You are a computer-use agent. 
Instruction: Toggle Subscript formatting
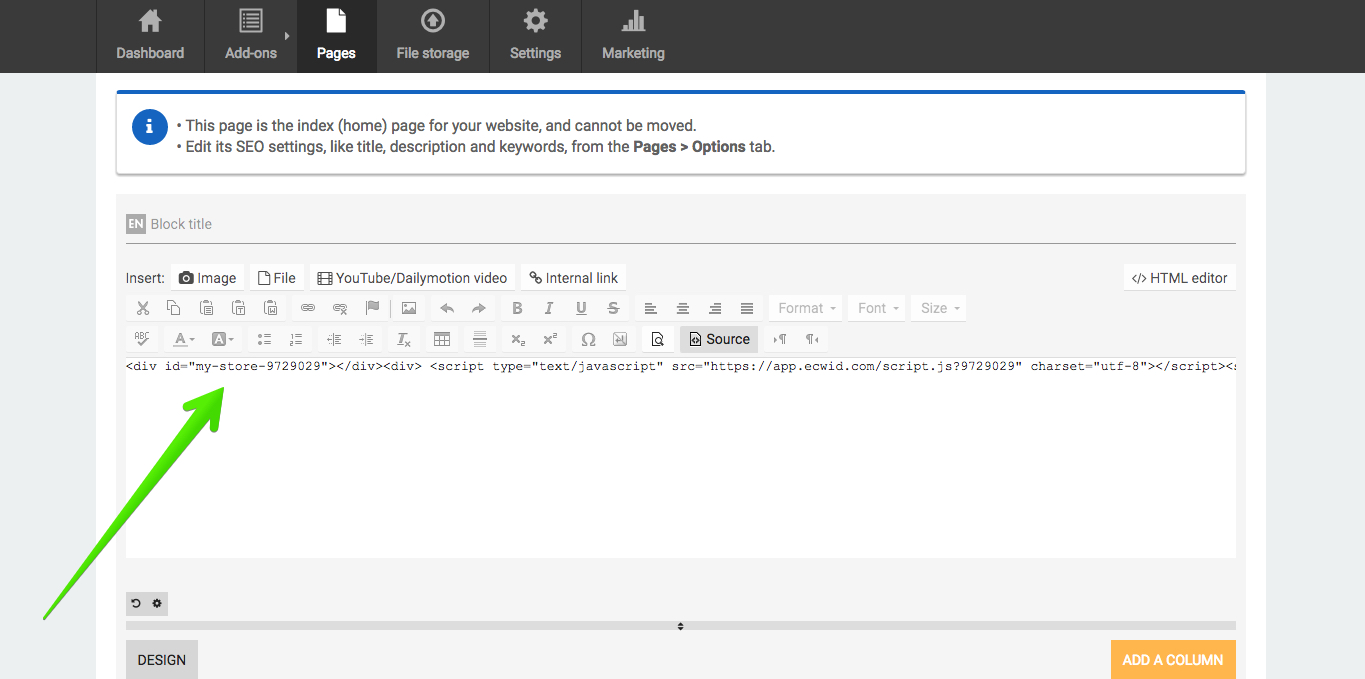[x=518, y=339]
